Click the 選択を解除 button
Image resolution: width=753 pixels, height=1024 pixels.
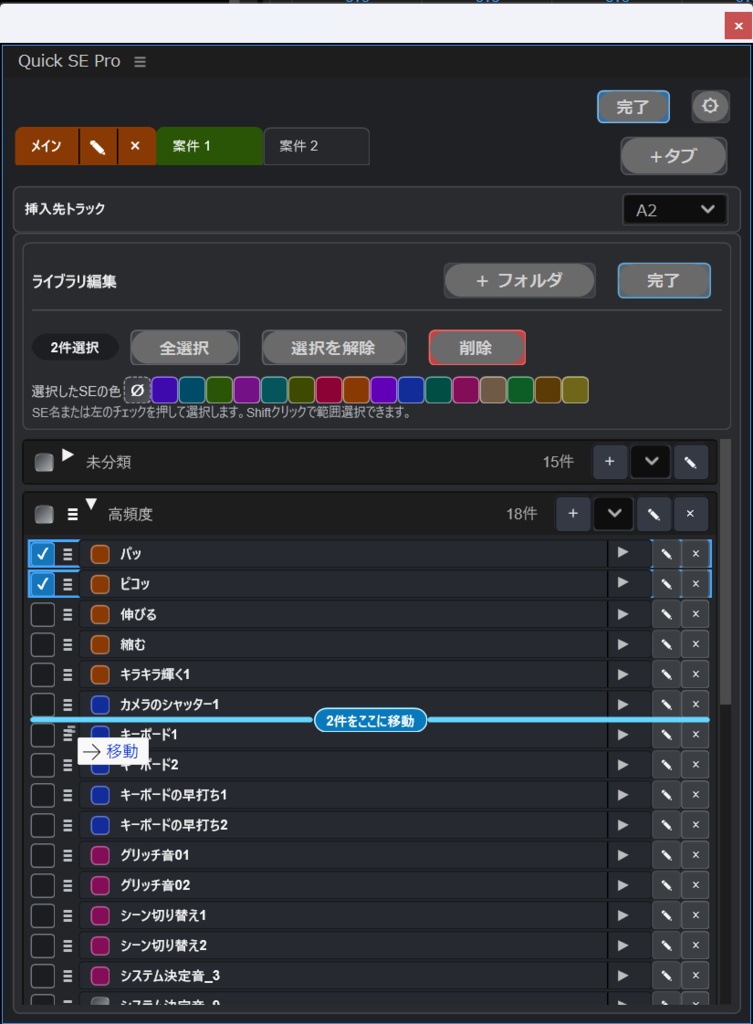click(x=334, y=347)
